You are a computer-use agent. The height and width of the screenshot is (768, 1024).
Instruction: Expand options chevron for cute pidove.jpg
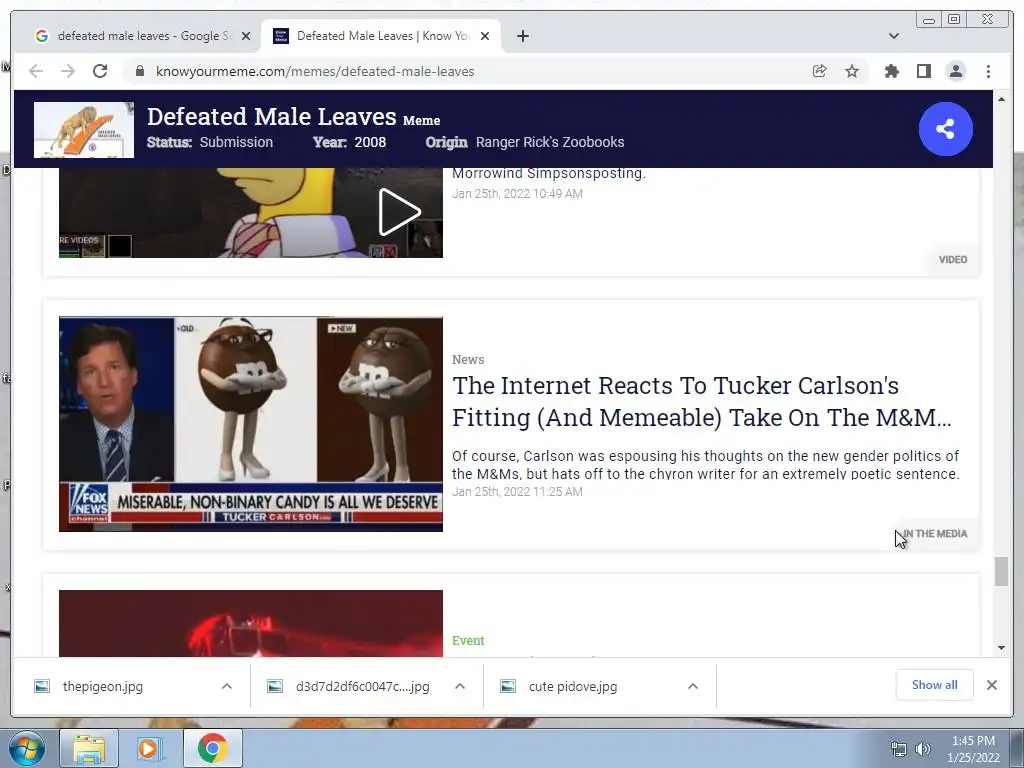pos(693,686)
